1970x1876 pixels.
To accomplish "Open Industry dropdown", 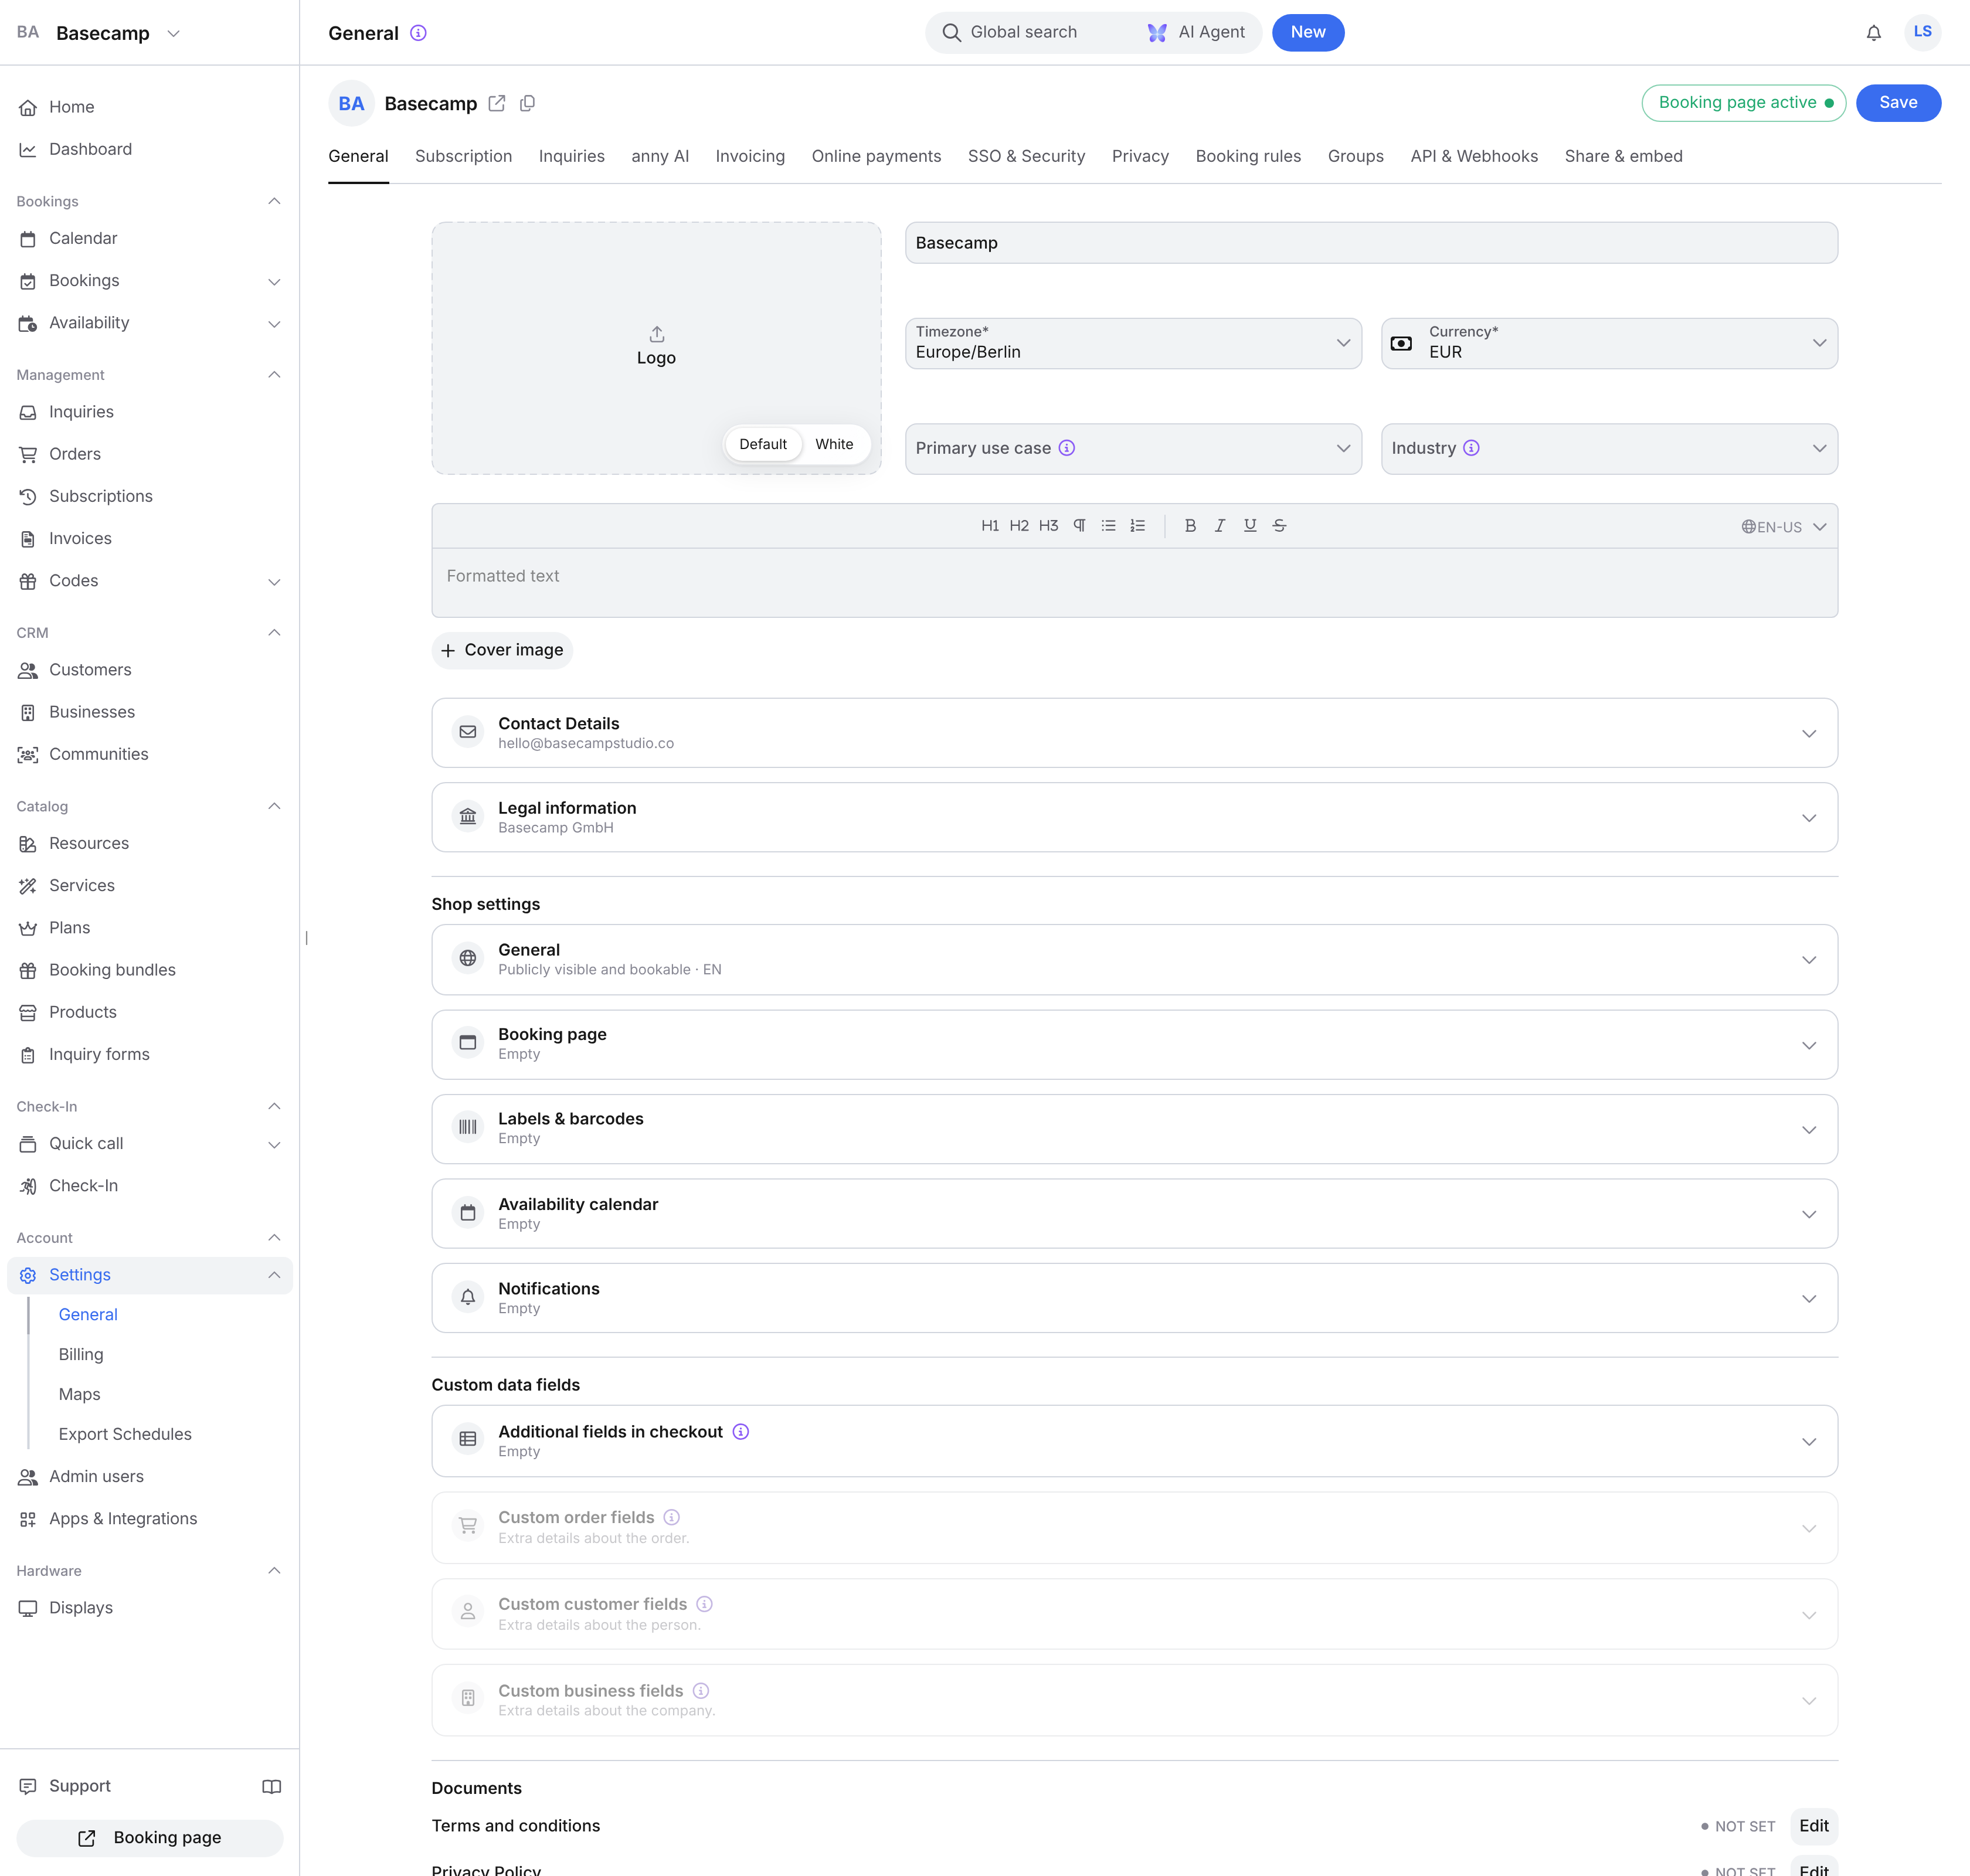I will pos(1609,449).
